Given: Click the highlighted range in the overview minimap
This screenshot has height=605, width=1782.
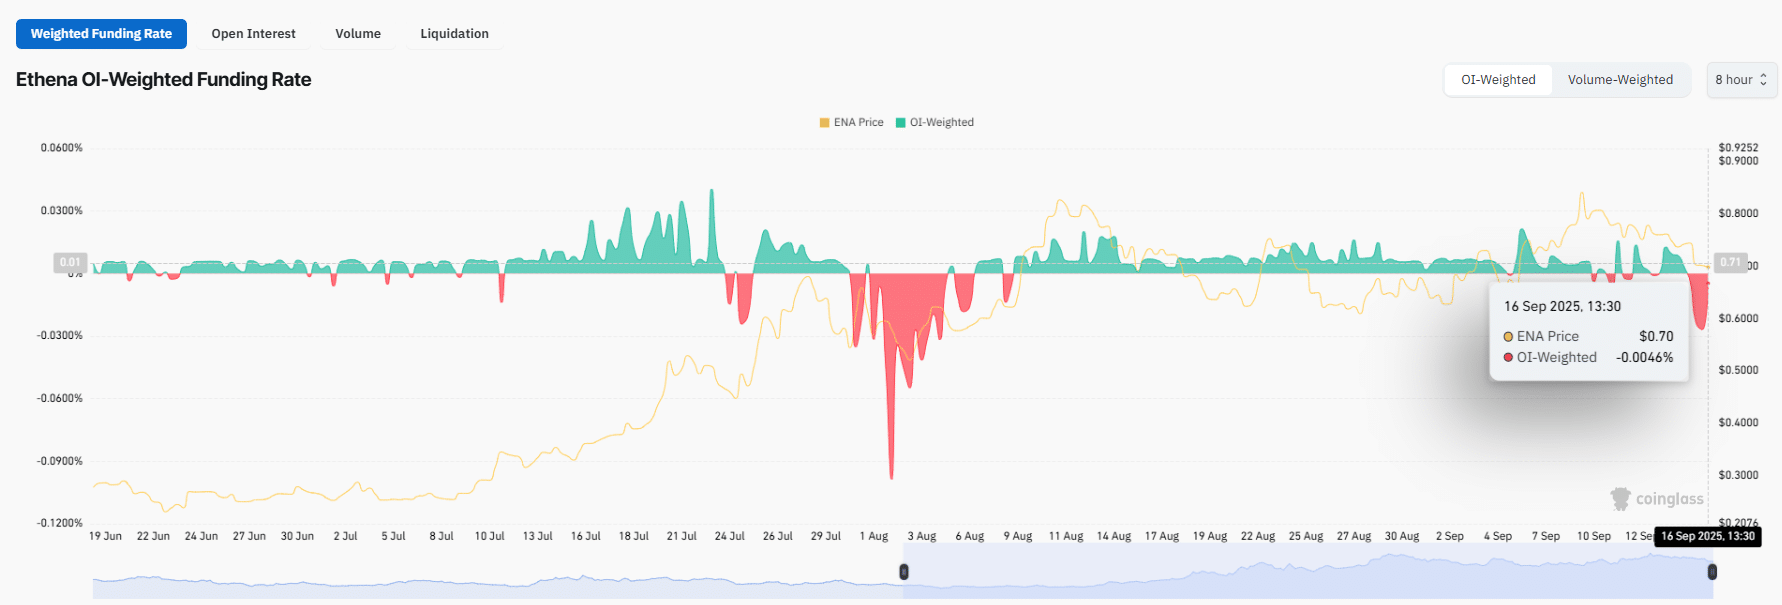Looking at the screenshot, I should pyautogui.click(x=1300, y=580).
